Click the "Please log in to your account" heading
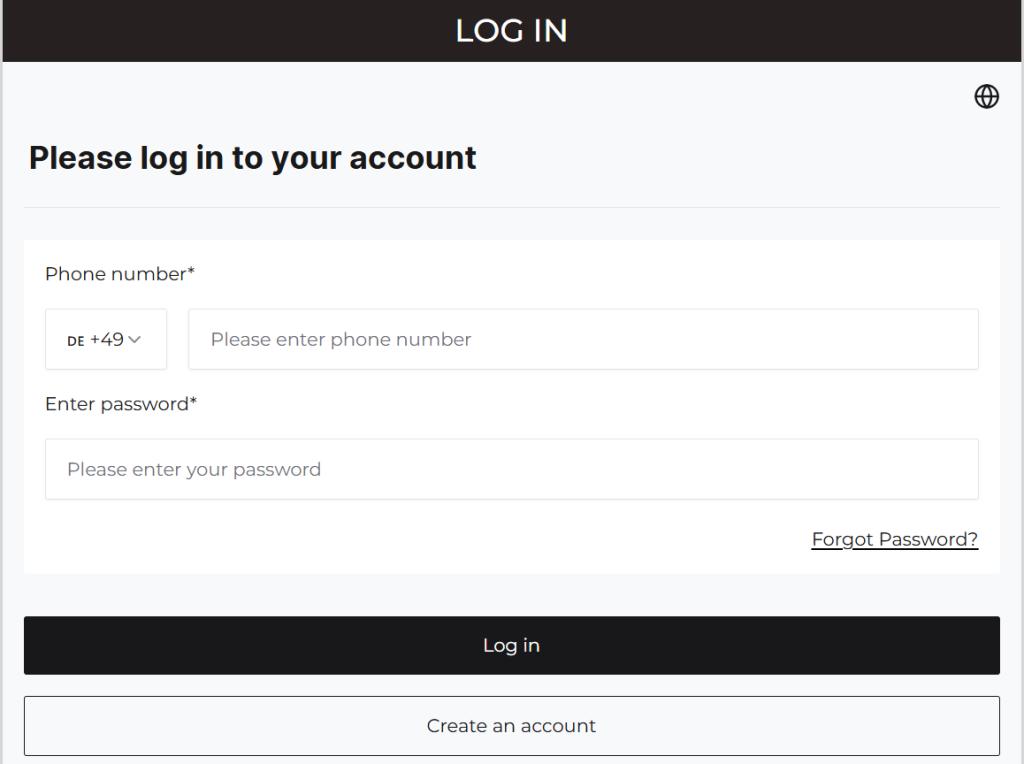1024x764 pixels. (x=252, y=158)
